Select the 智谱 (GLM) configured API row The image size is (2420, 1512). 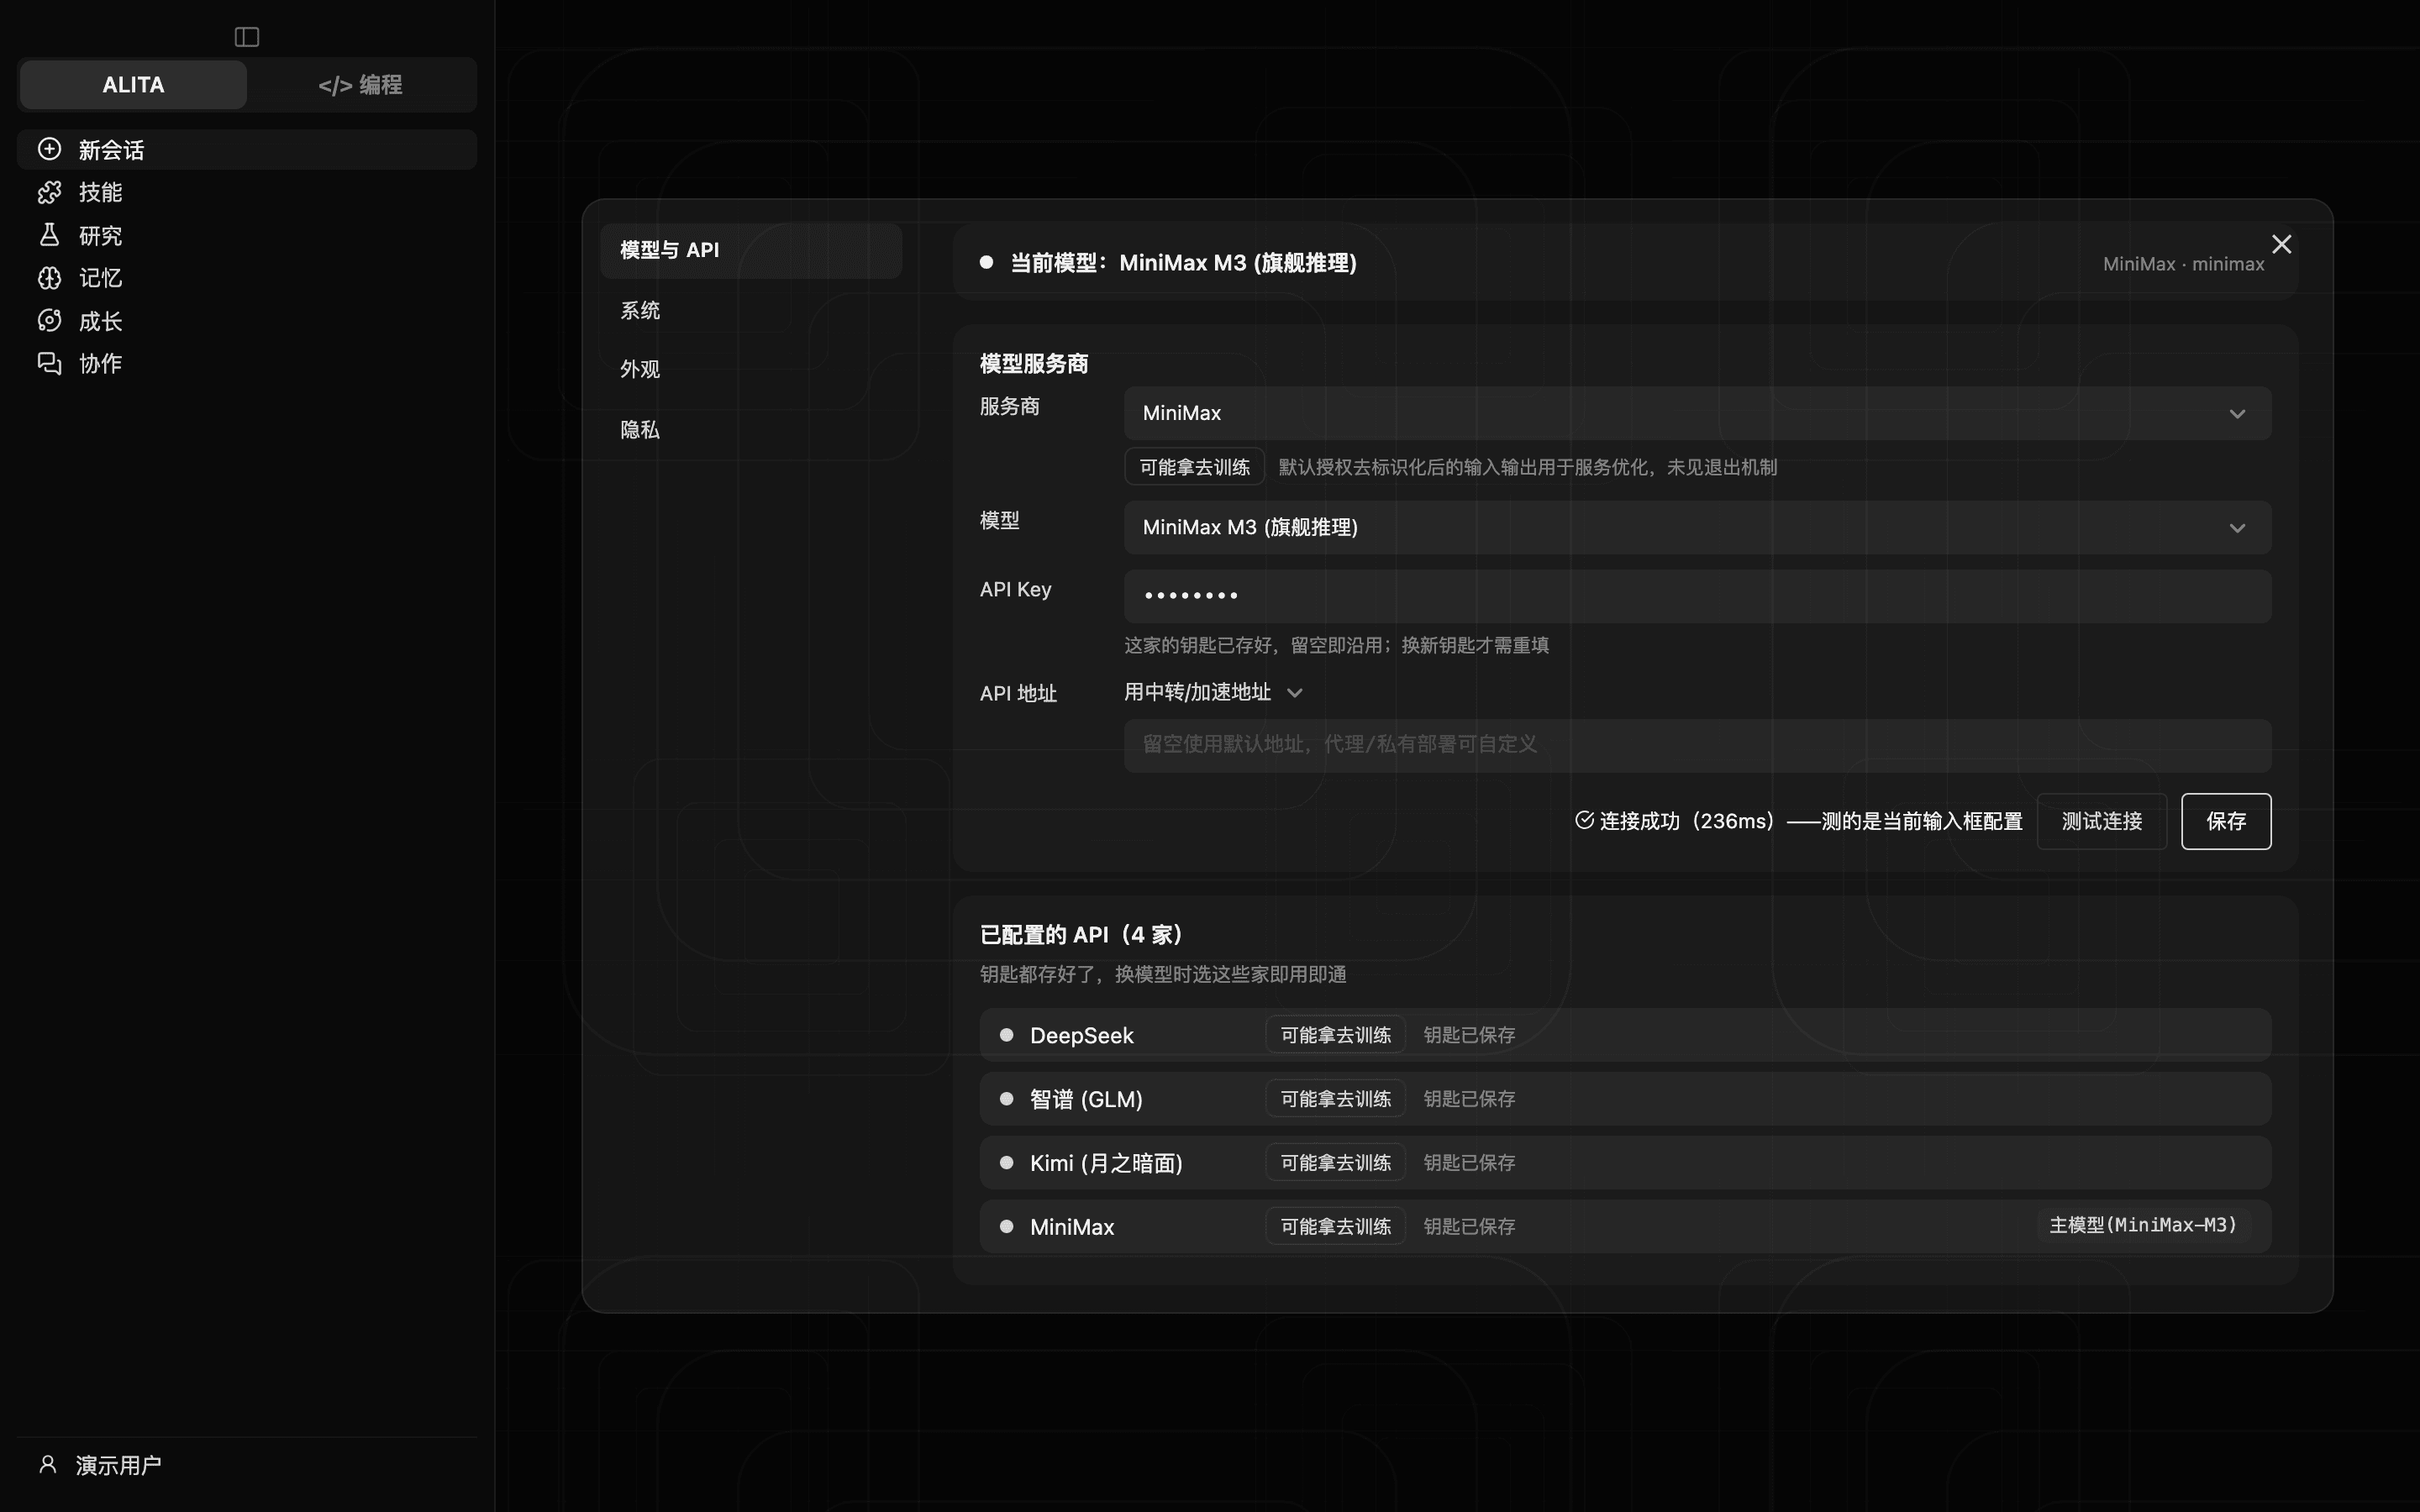[1625, 1099]
